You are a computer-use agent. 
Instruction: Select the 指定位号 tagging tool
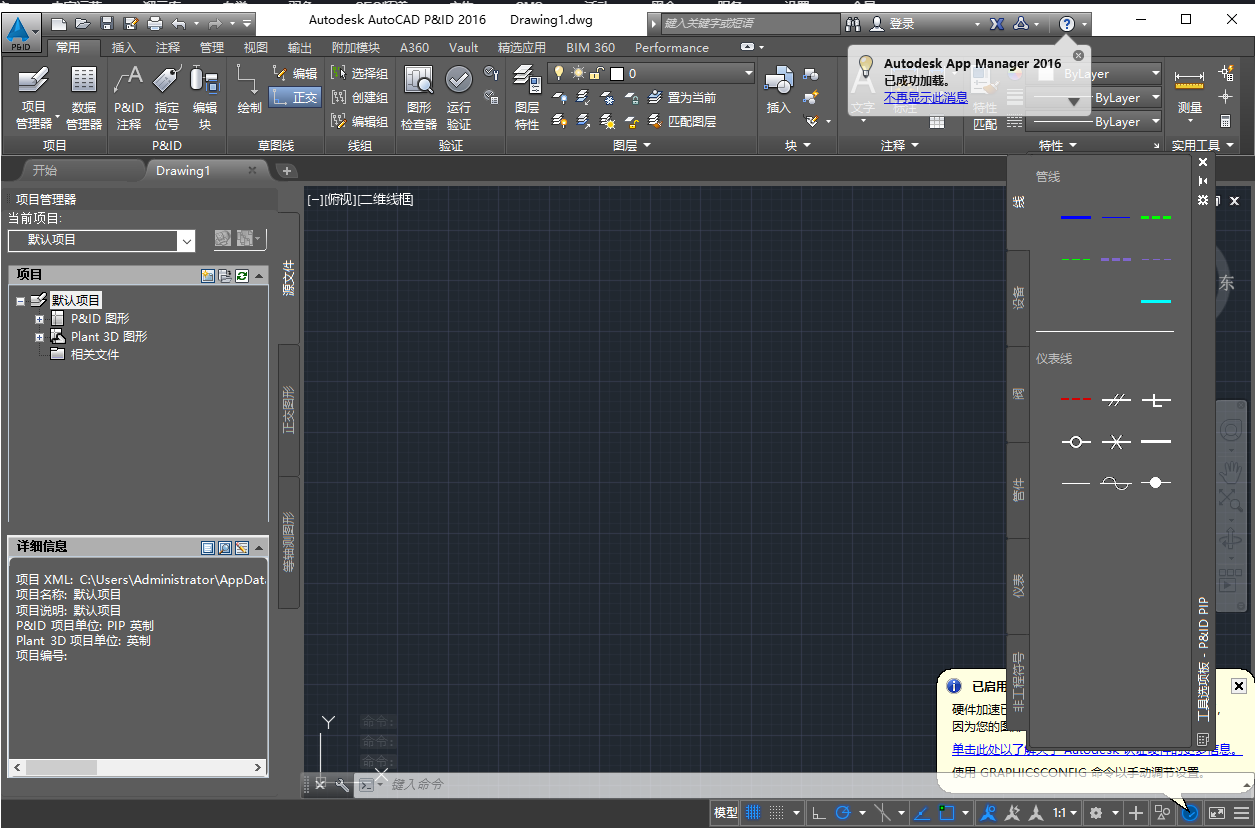(168, 96)
